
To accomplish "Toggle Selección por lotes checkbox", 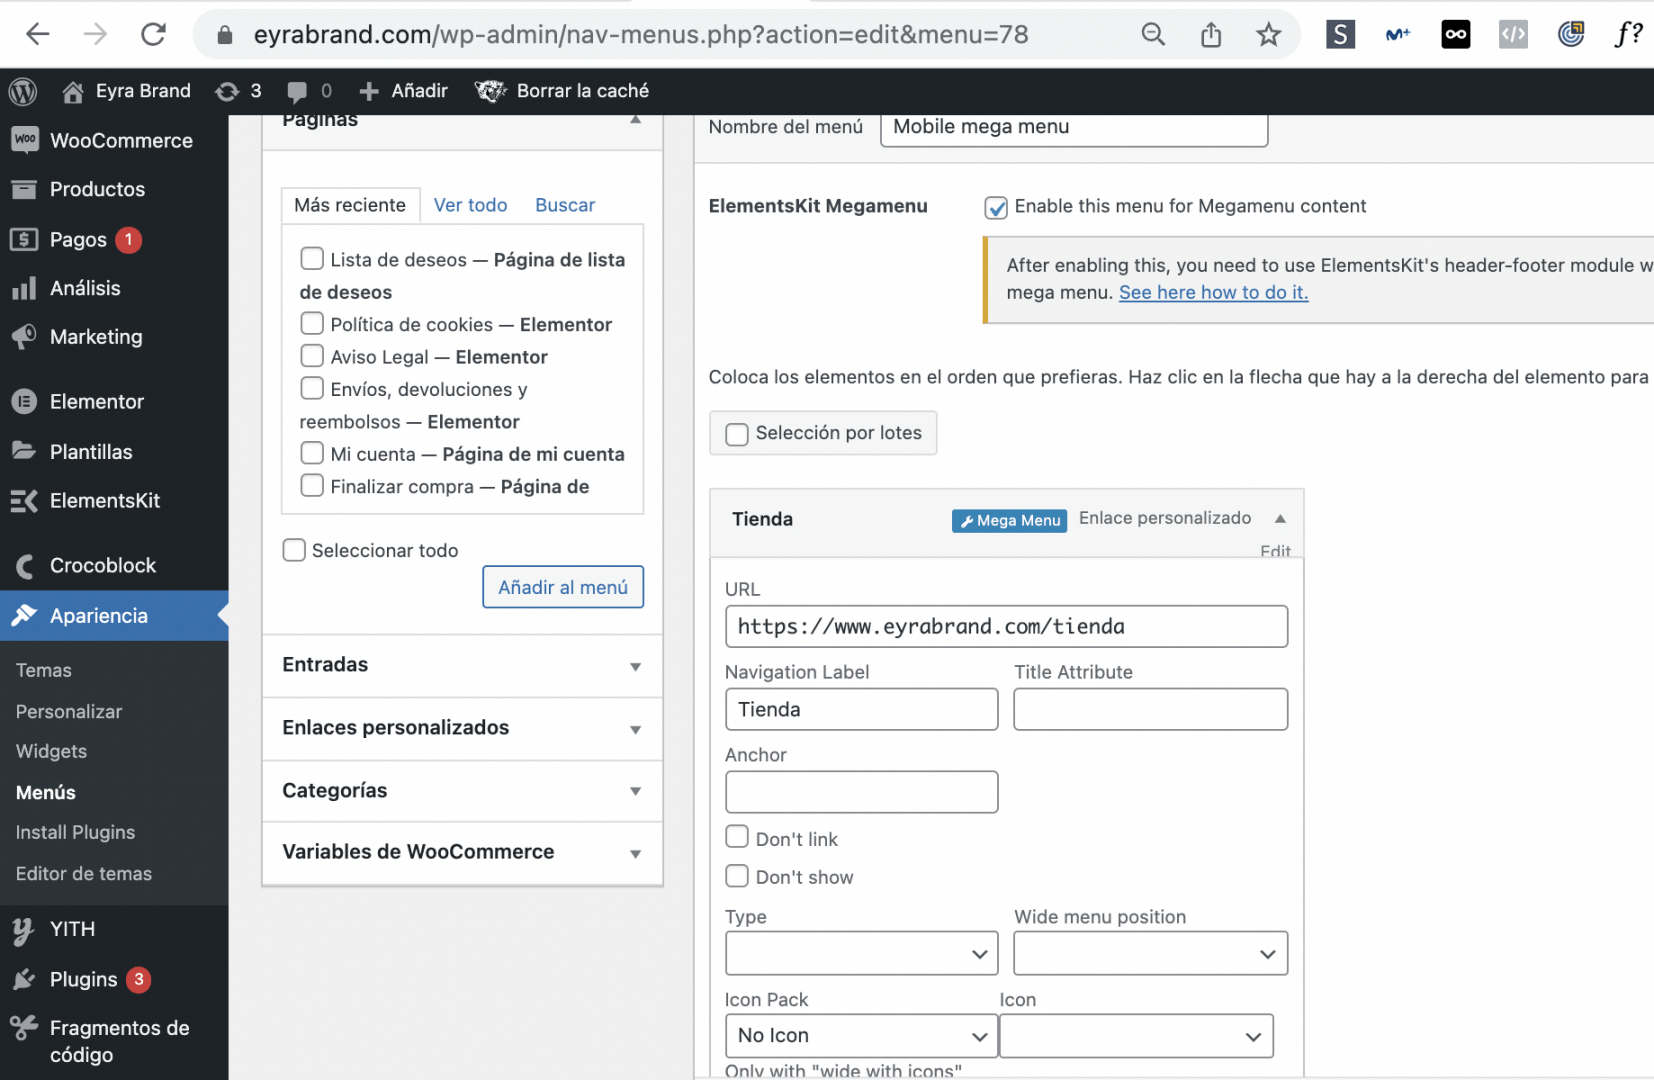I will [737, 434].
